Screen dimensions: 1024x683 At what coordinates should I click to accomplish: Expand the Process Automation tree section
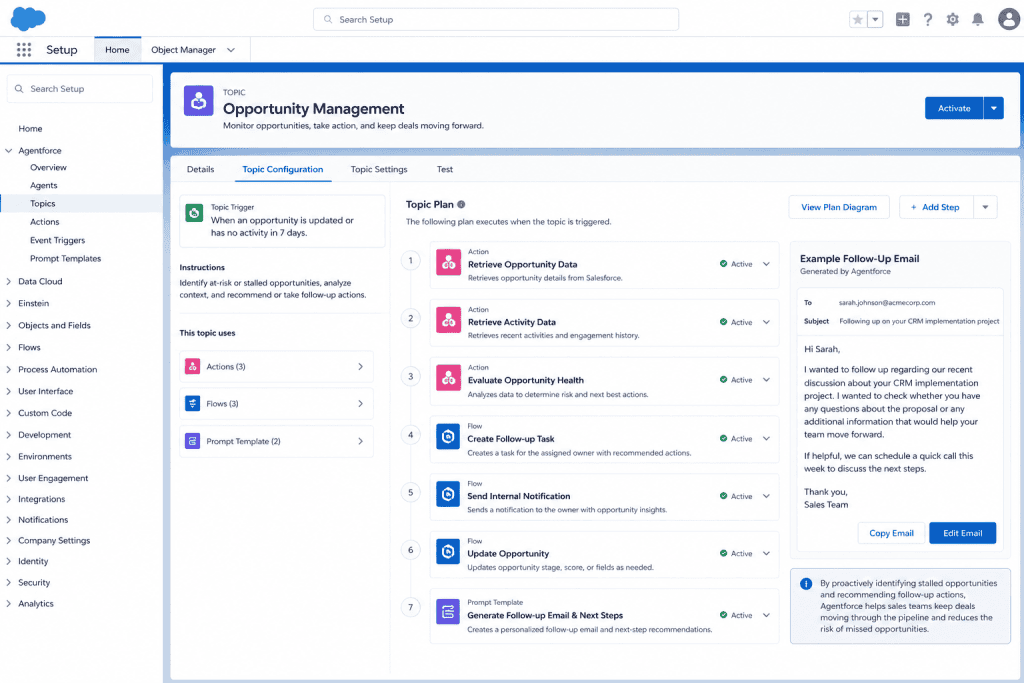pos(8,370)
